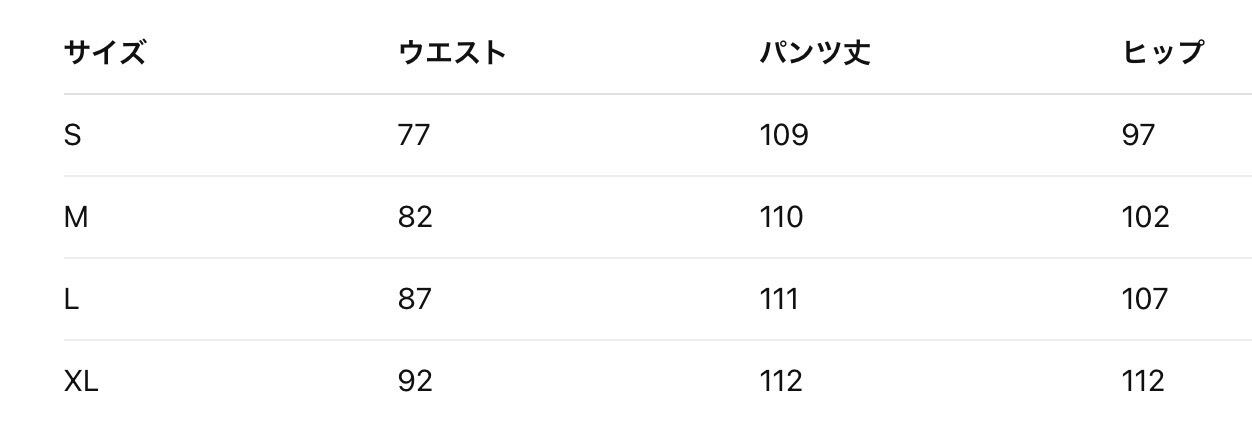Viewport: 1252px width, 443px height.
Task: Click the ウエスト column header
Action: [452, 53]
